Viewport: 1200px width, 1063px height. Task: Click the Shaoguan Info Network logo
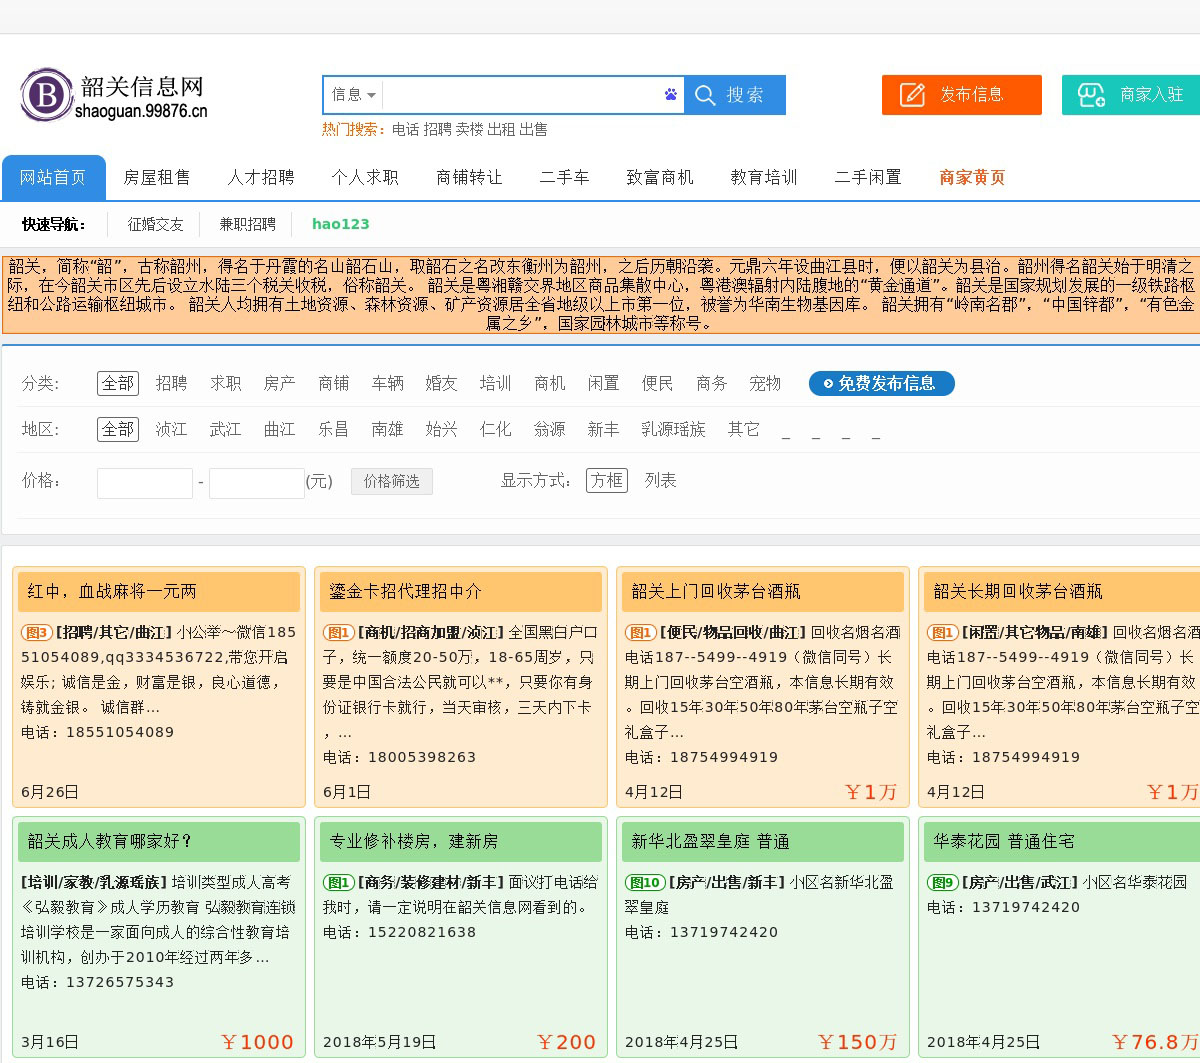(x=112, y=96)
